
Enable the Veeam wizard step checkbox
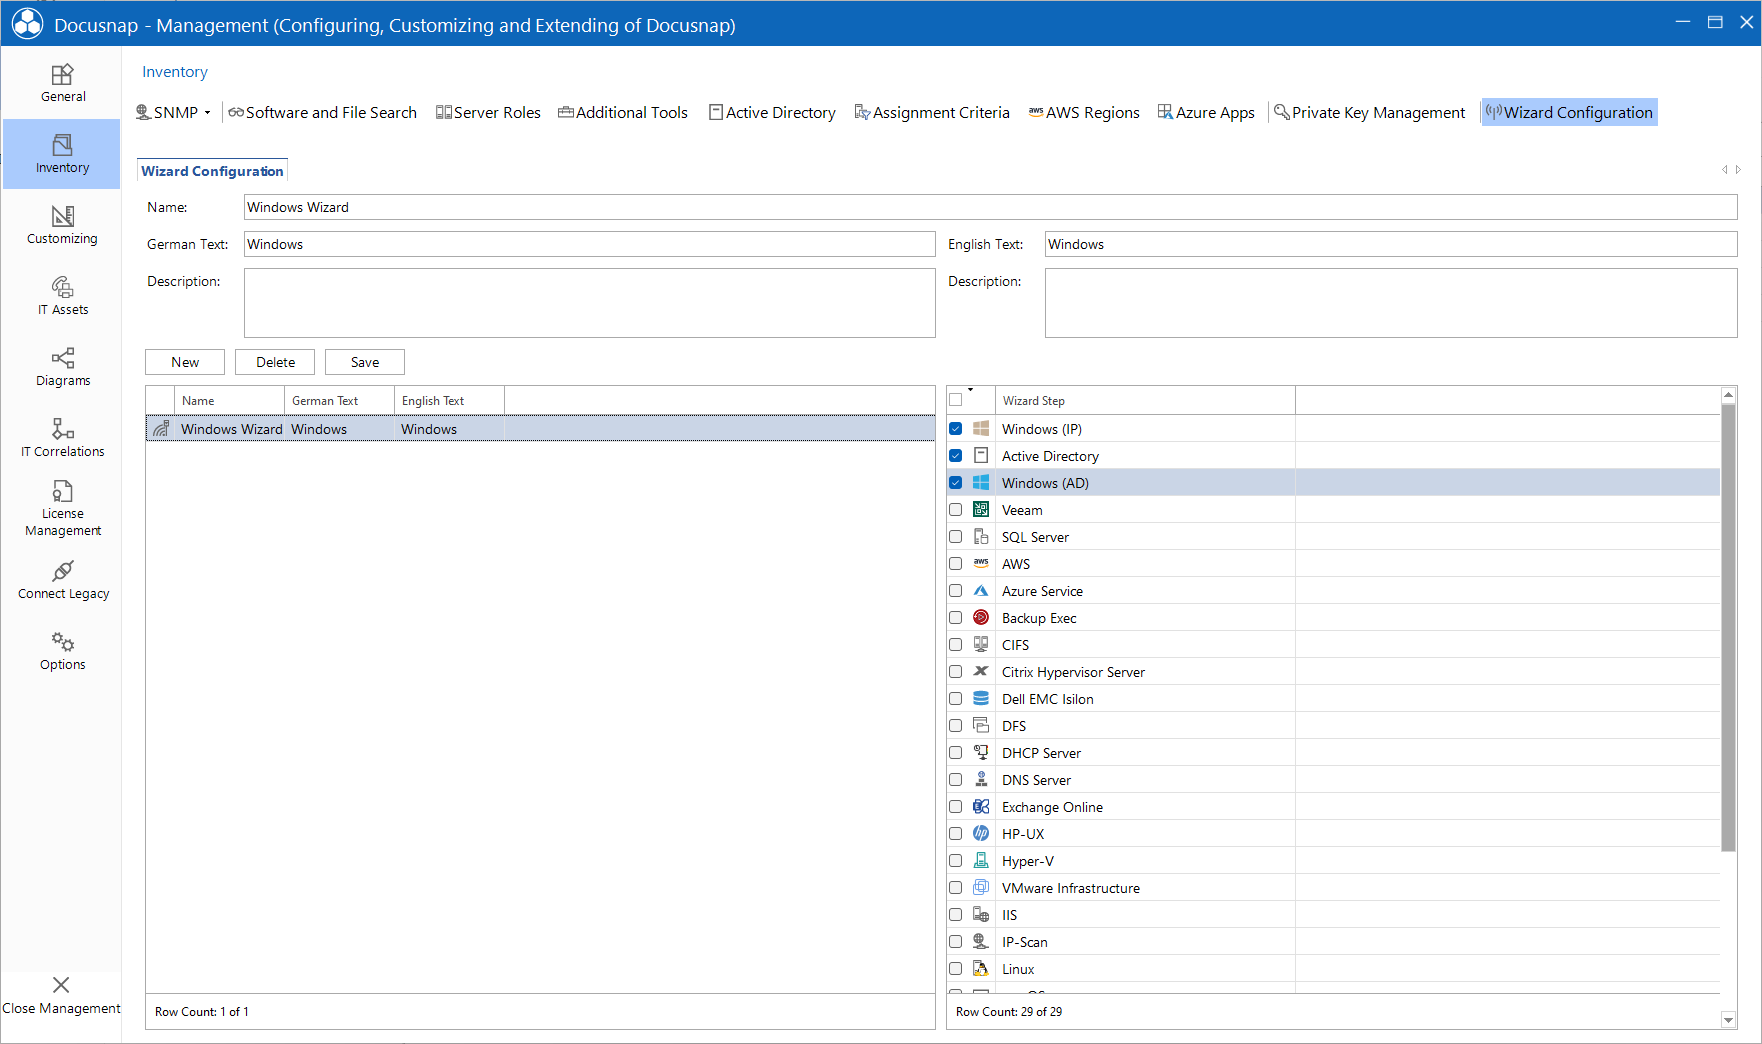click(x=956, y=510)
